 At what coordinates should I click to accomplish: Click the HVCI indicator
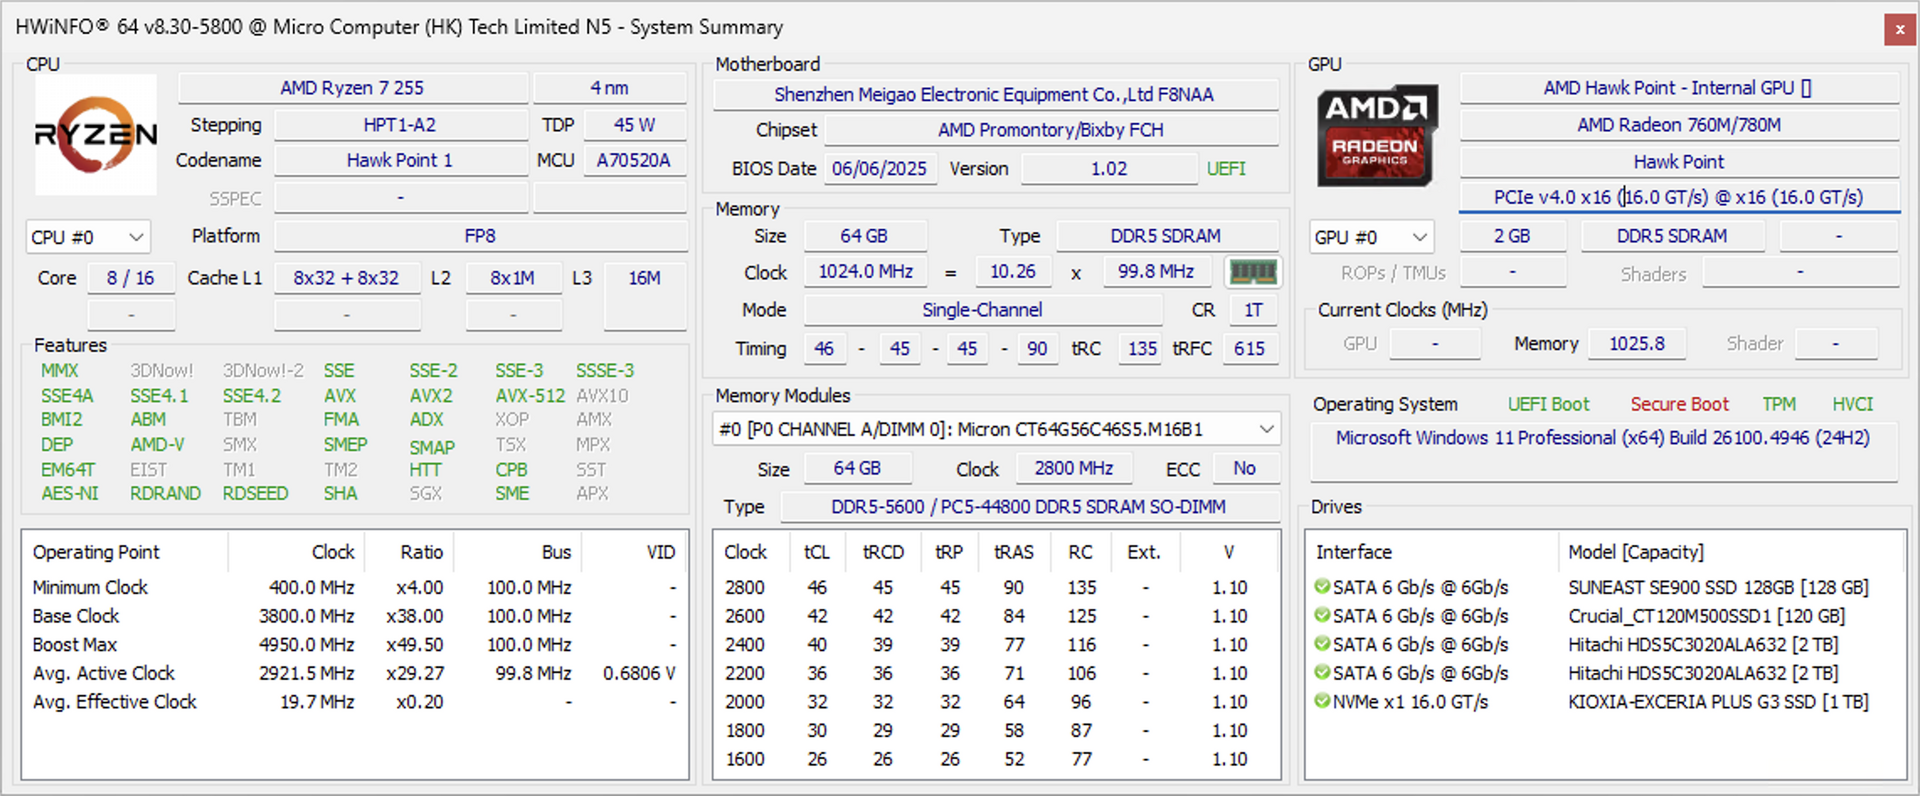(1852, 404)
